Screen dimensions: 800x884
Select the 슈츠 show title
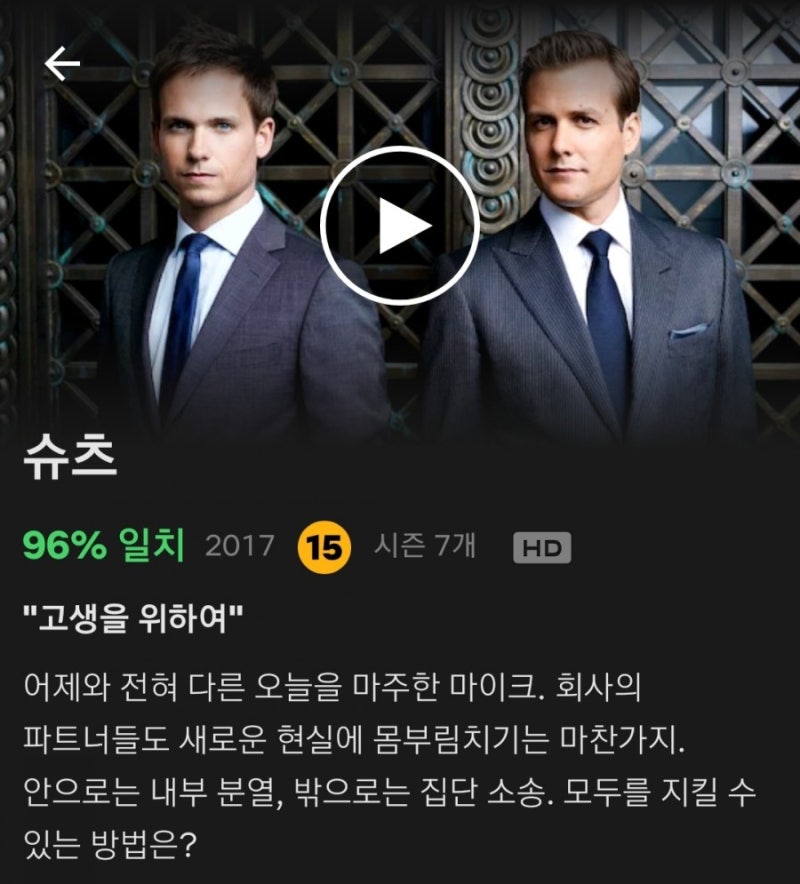coord(70,457)
